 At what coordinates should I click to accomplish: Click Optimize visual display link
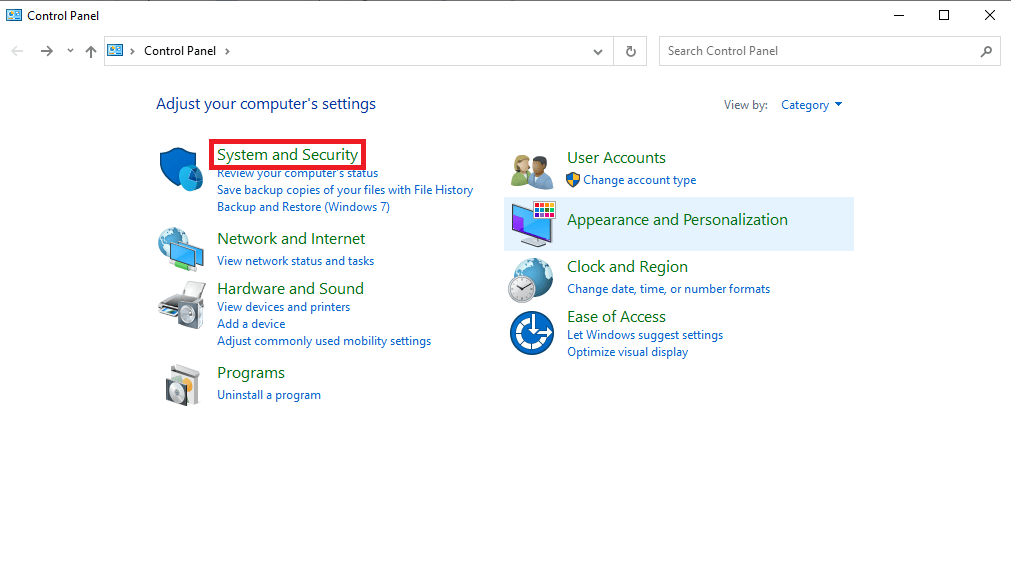(x=627, y=352)
